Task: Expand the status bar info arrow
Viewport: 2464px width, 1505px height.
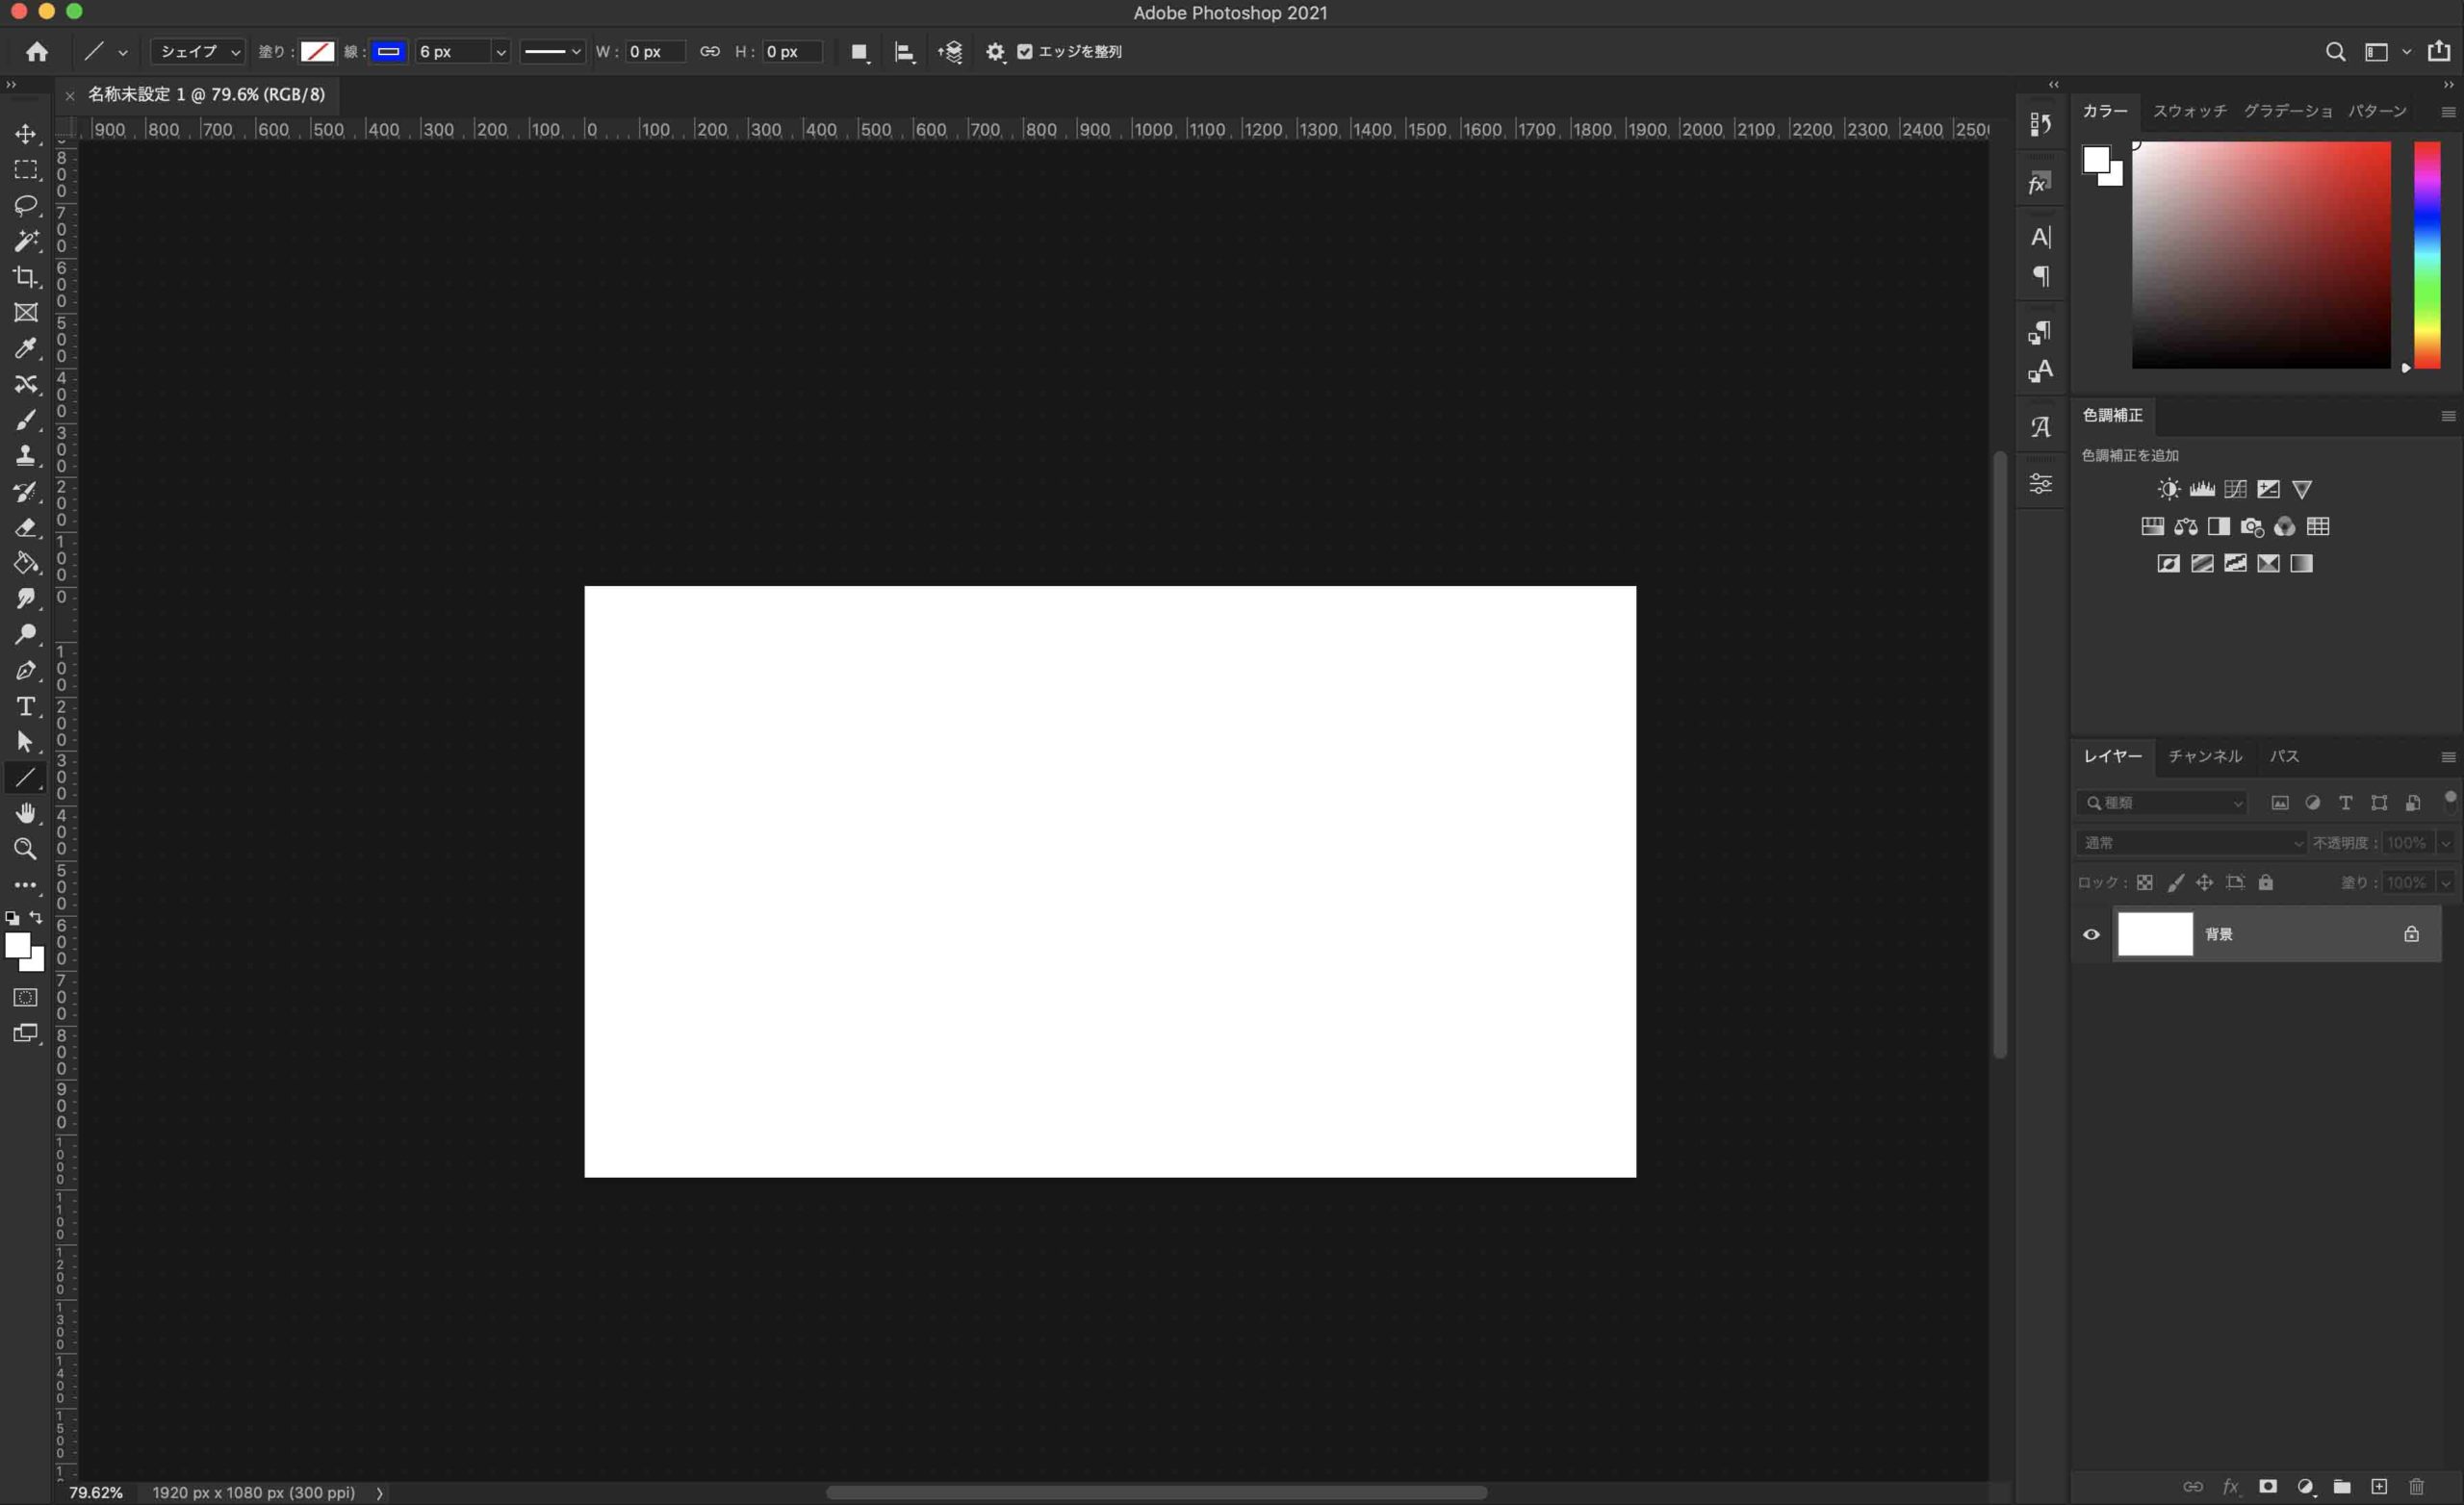Action: click(x=379, y=1493)
